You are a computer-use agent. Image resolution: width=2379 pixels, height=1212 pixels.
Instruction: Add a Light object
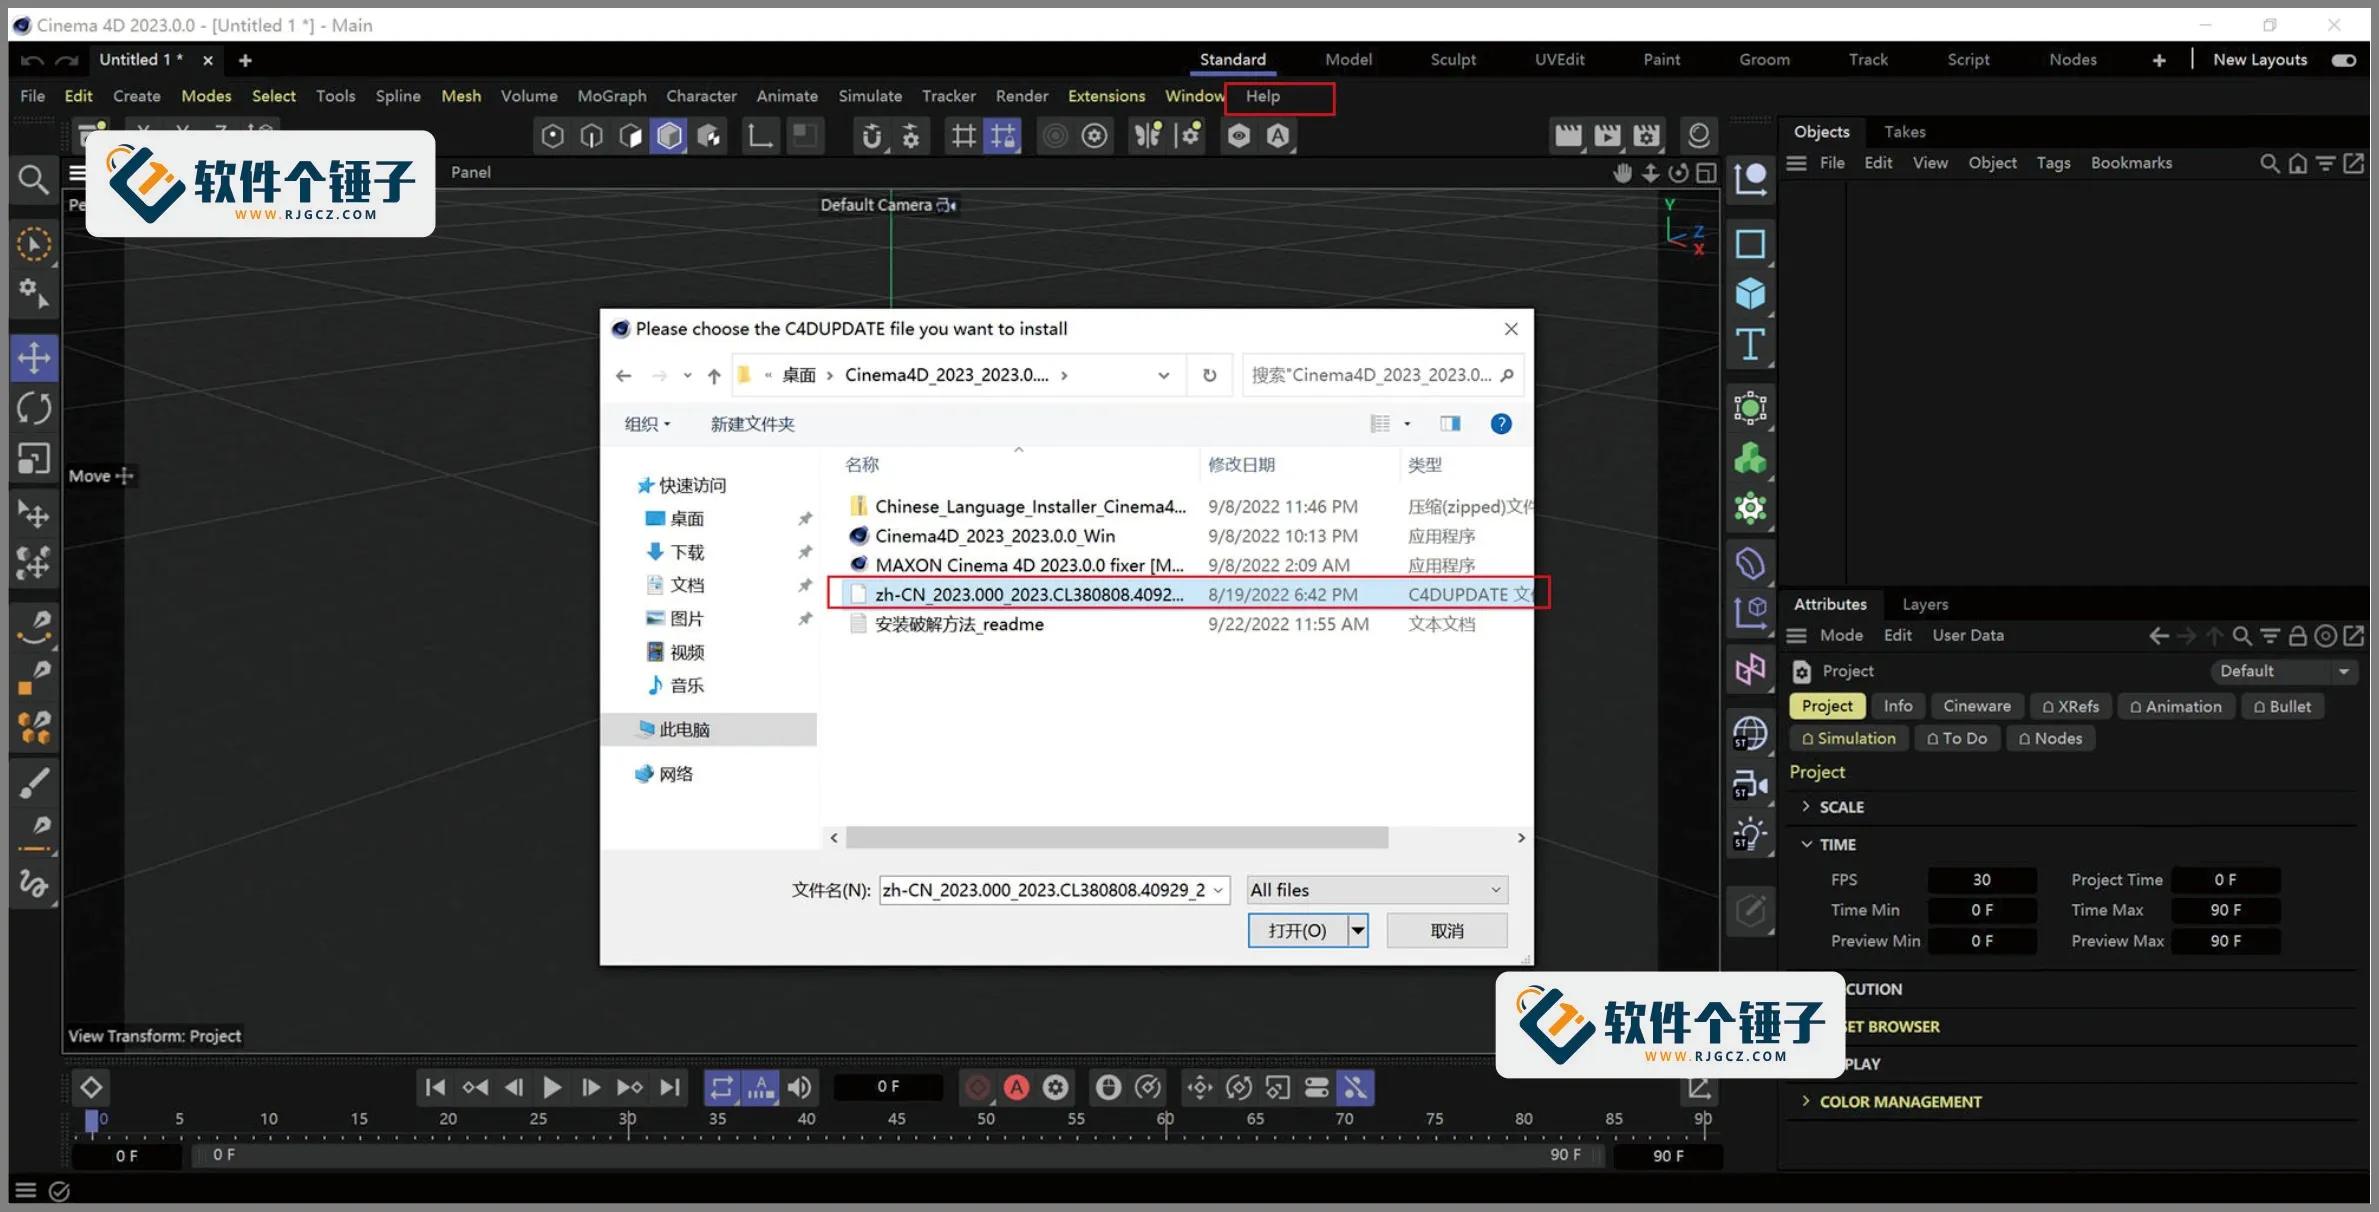1749,835
